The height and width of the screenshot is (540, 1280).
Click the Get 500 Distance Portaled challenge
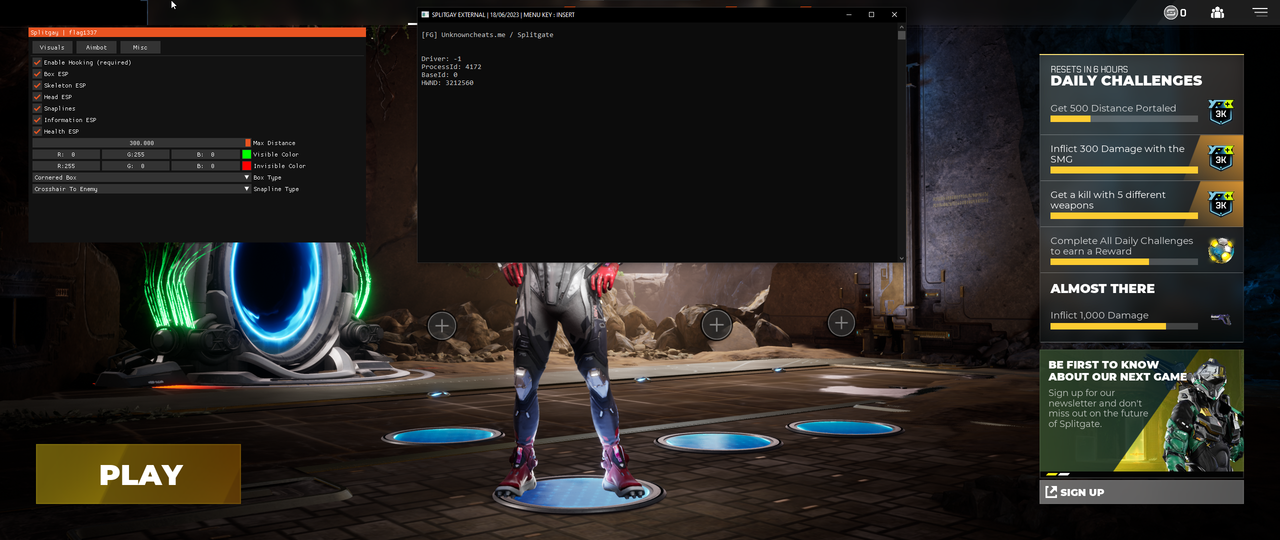click(1141, 112)
